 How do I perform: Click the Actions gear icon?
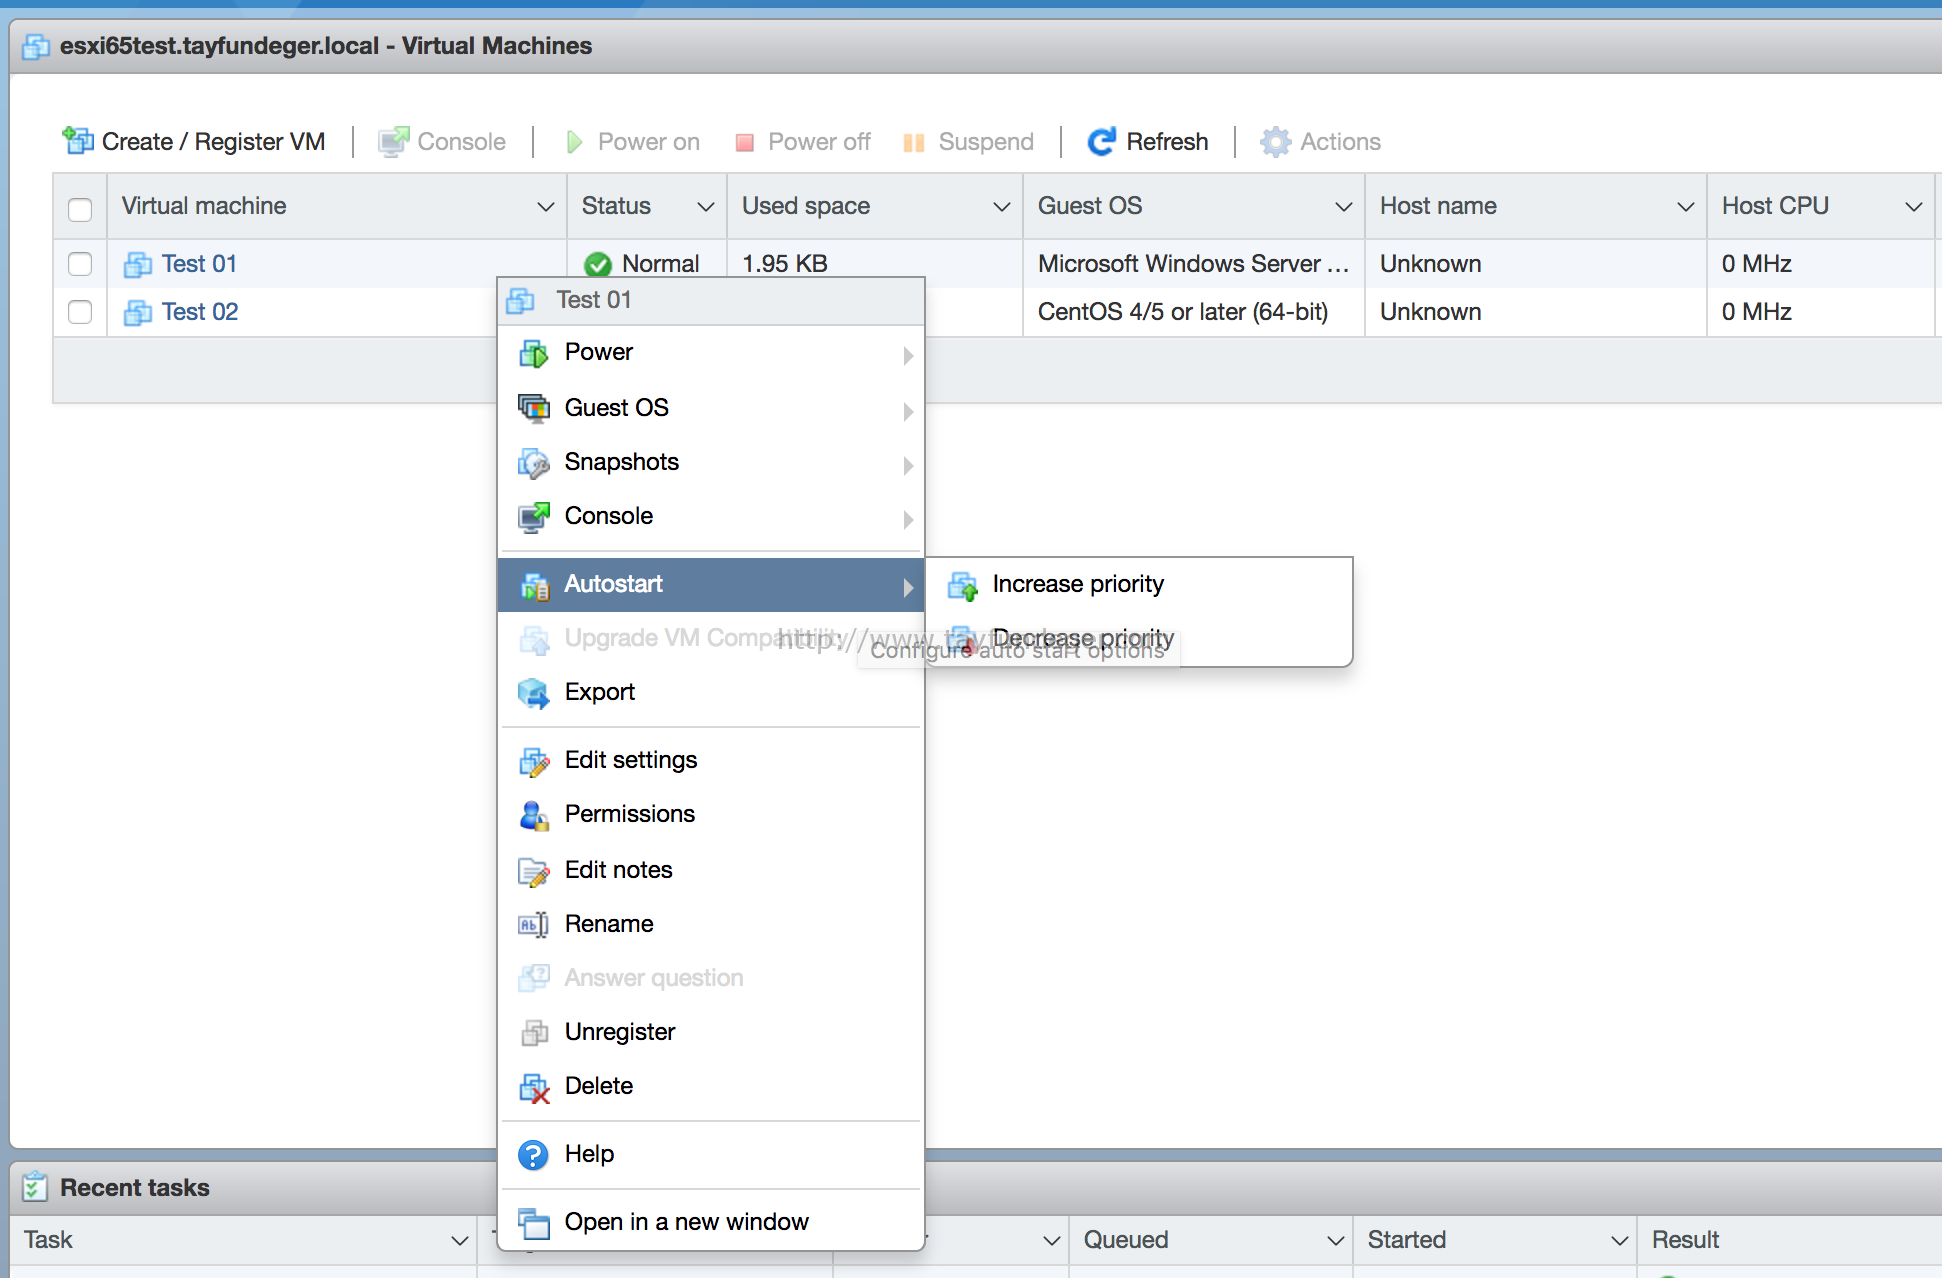tap(1275, 142)
